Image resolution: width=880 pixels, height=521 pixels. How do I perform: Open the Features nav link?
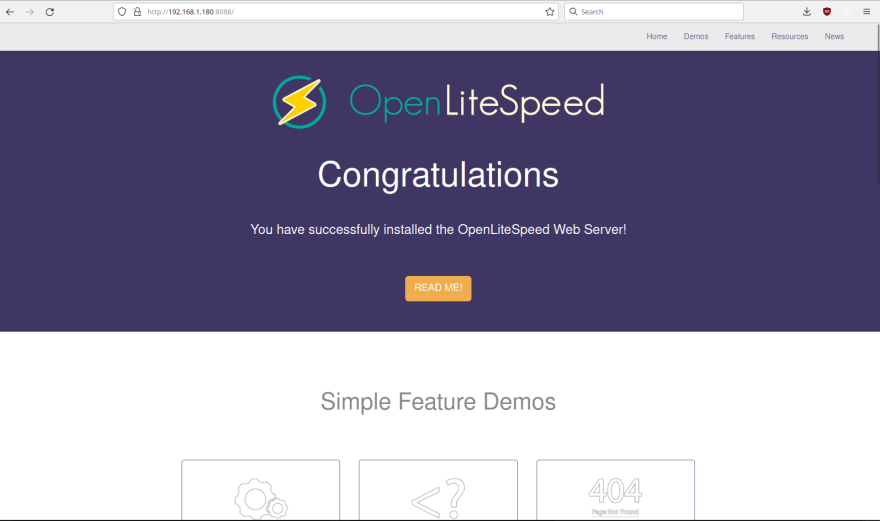740,36
